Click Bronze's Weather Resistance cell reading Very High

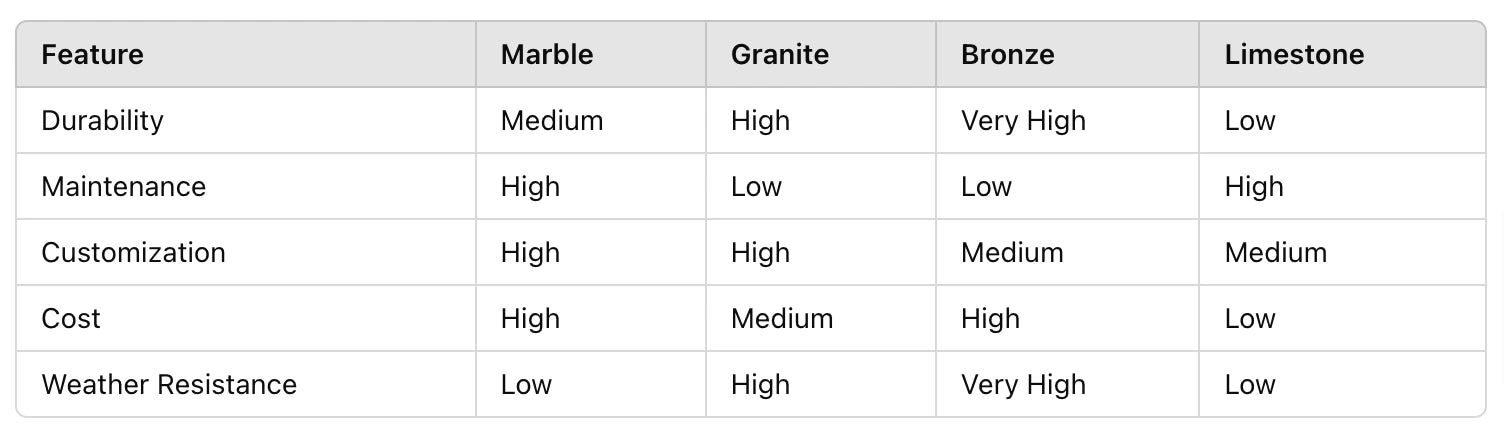1023,385
